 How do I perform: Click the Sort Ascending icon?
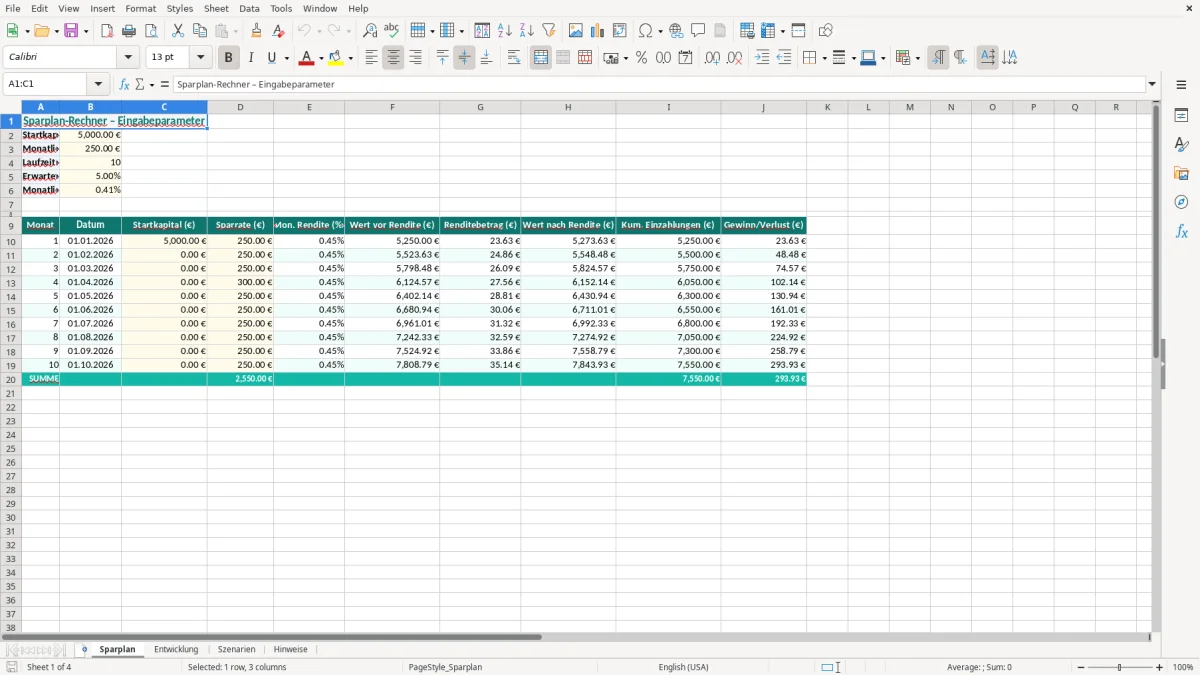[x=505, y=31]
